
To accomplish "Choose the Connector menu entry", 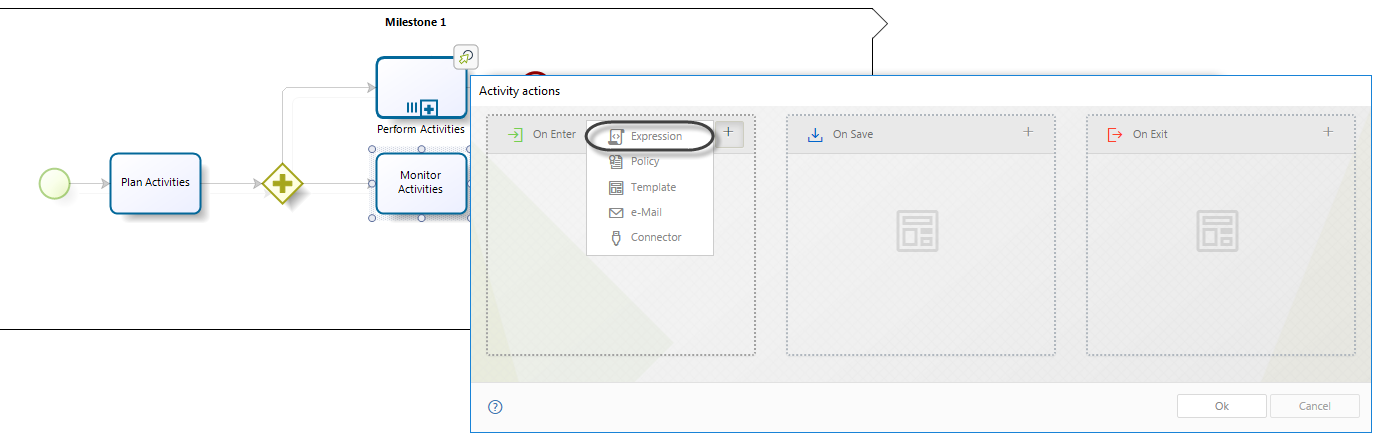I will click(655, 237).
